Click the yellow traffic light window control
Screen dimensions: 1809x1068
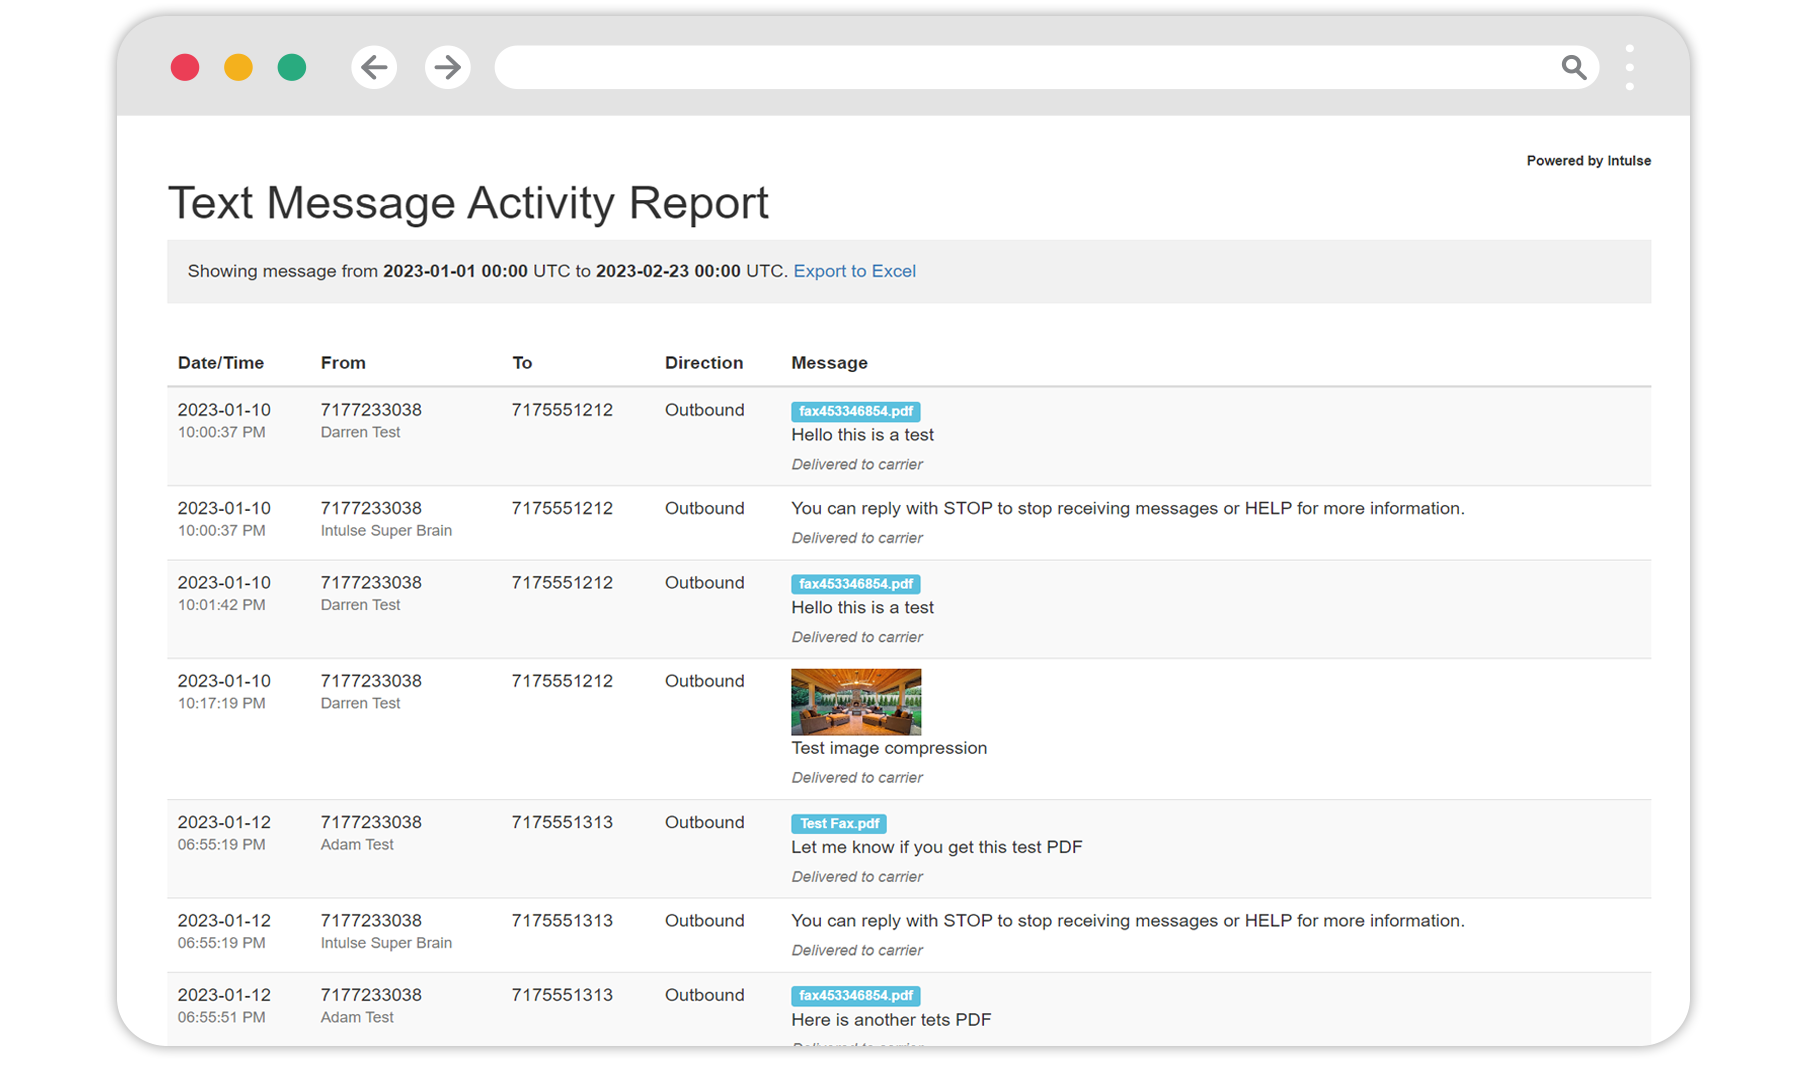tap(238, 67)
